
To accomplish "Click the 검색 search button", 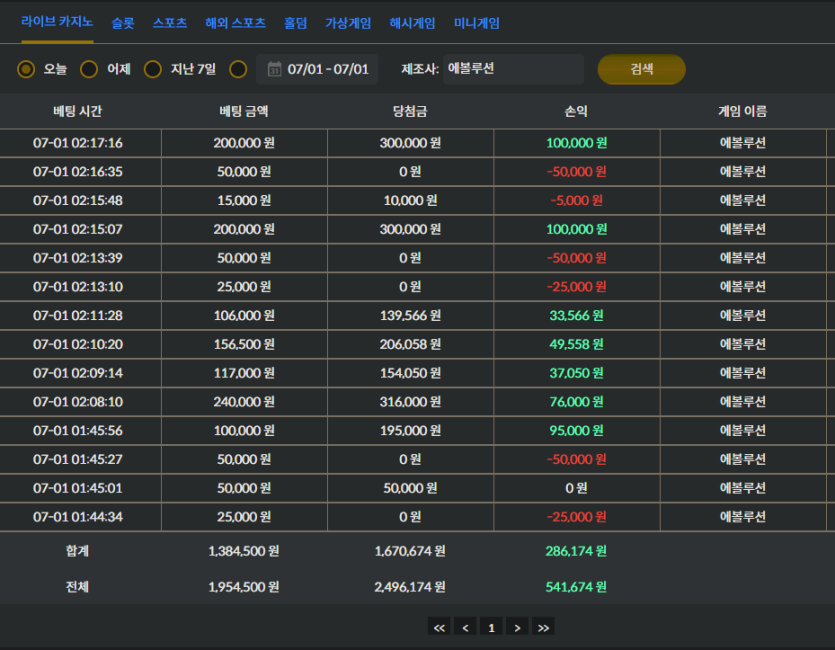I will pyautogui.click(x=642, y=69).
